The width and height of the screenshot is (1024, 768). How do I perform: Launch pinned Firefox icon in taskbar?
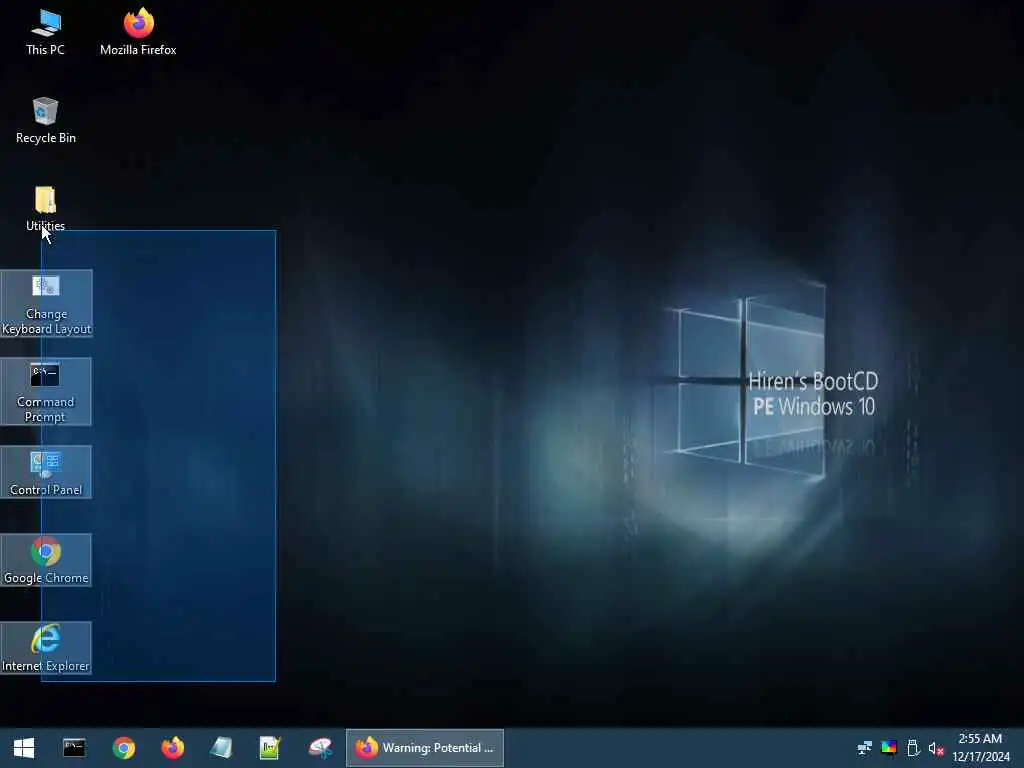point(172,748)
